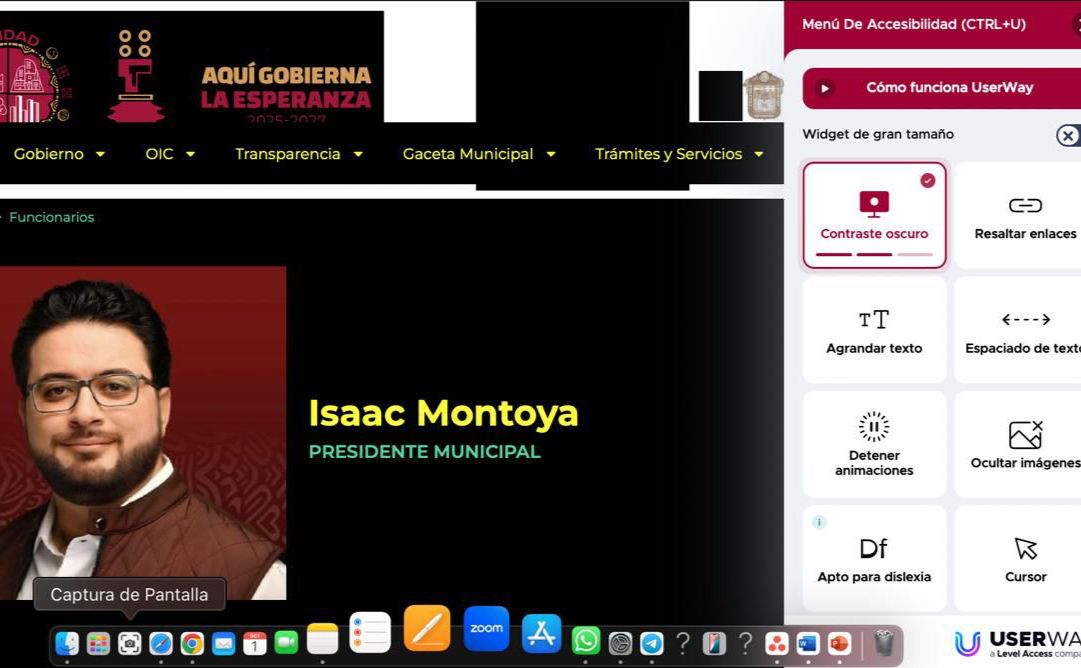The width and height of the screenshot is (1081, 668).
Task: Open the Trámites y Servicios menu
Action: 678,154
